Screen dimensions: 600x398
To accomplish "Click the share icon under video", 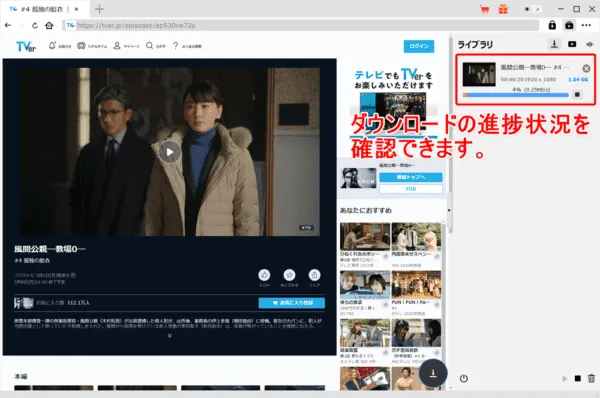I will pyautogui.click(x=314, y=275).
